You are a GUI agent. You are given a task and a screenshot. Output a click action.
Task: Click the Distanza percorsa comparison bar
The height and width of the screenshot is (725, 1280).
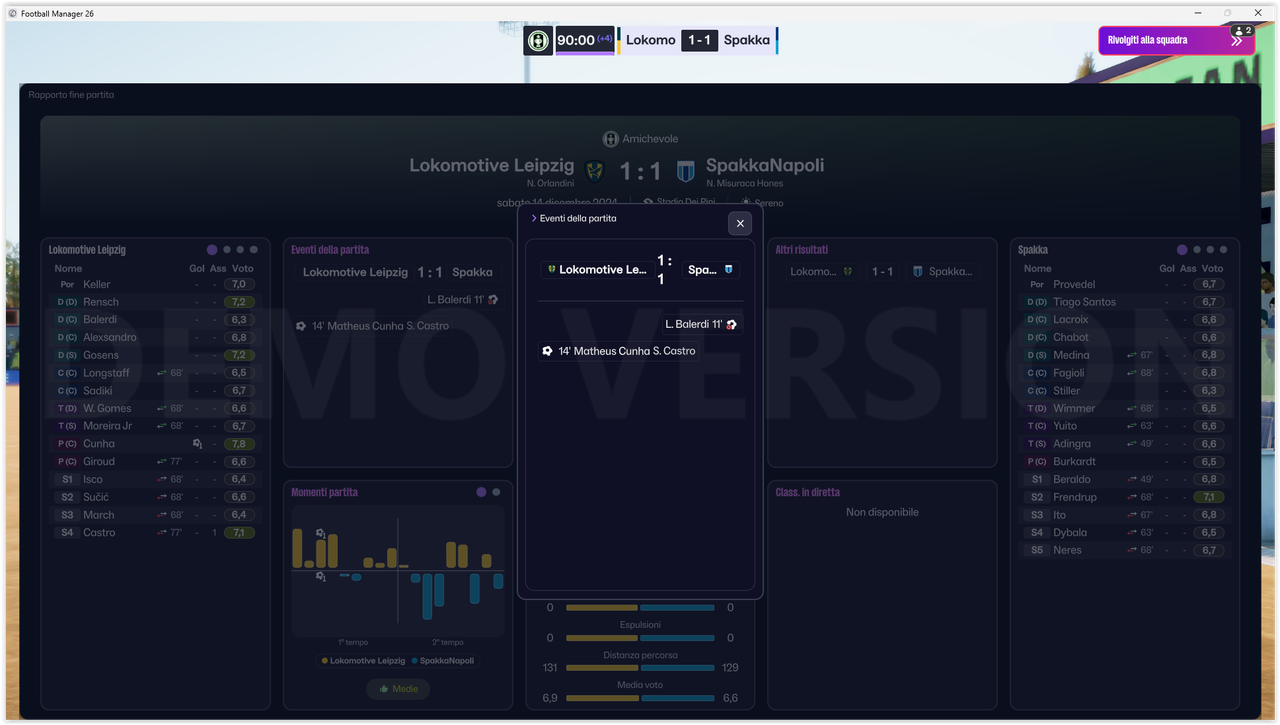pyautogui.click(x=640, y=668)
